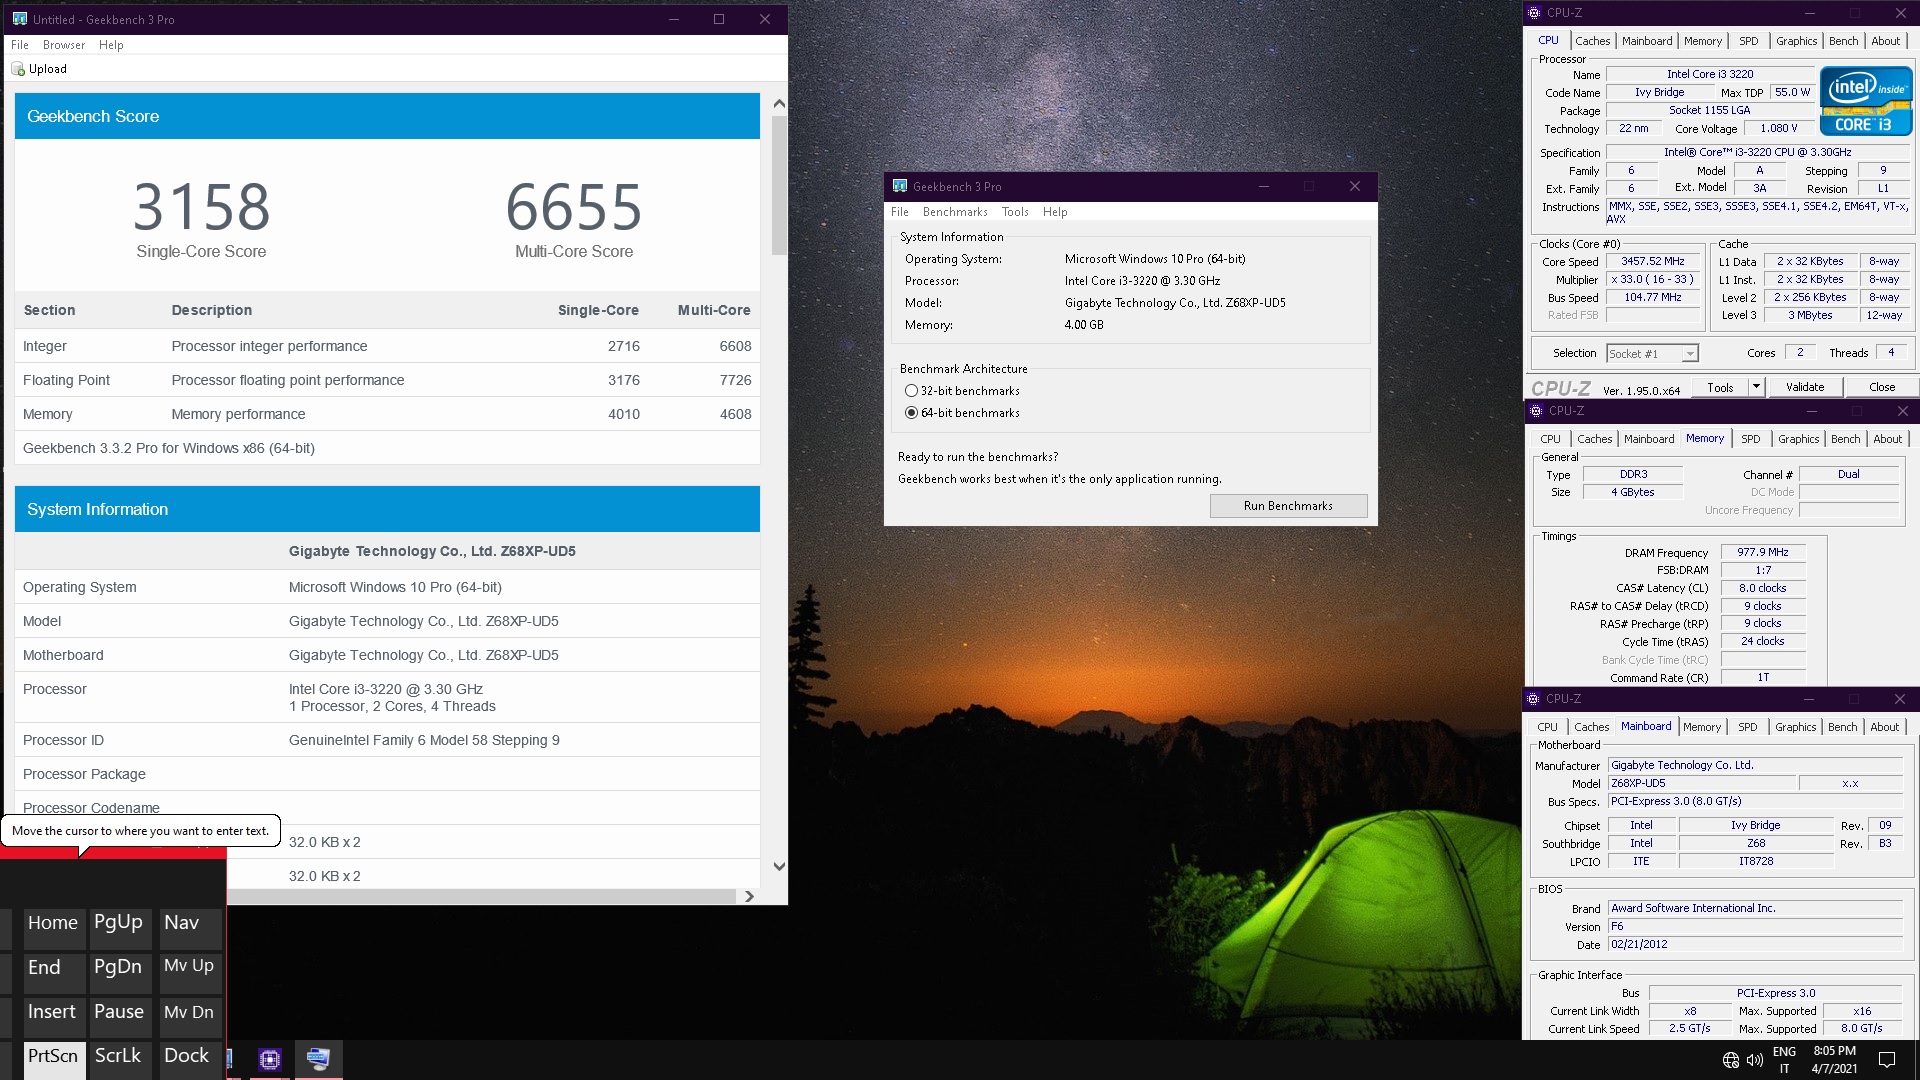Click the 3158 single-core score
The image size is (1920, 1080).
(202, 207)
